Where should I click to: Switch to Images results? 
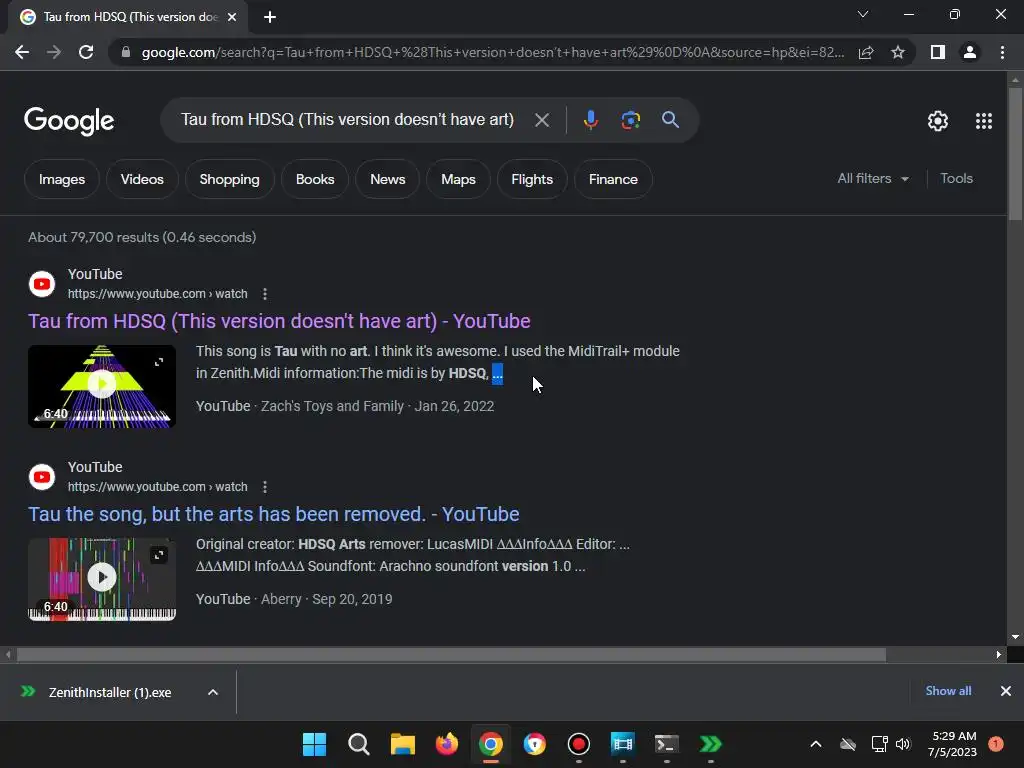click(62, 179)
